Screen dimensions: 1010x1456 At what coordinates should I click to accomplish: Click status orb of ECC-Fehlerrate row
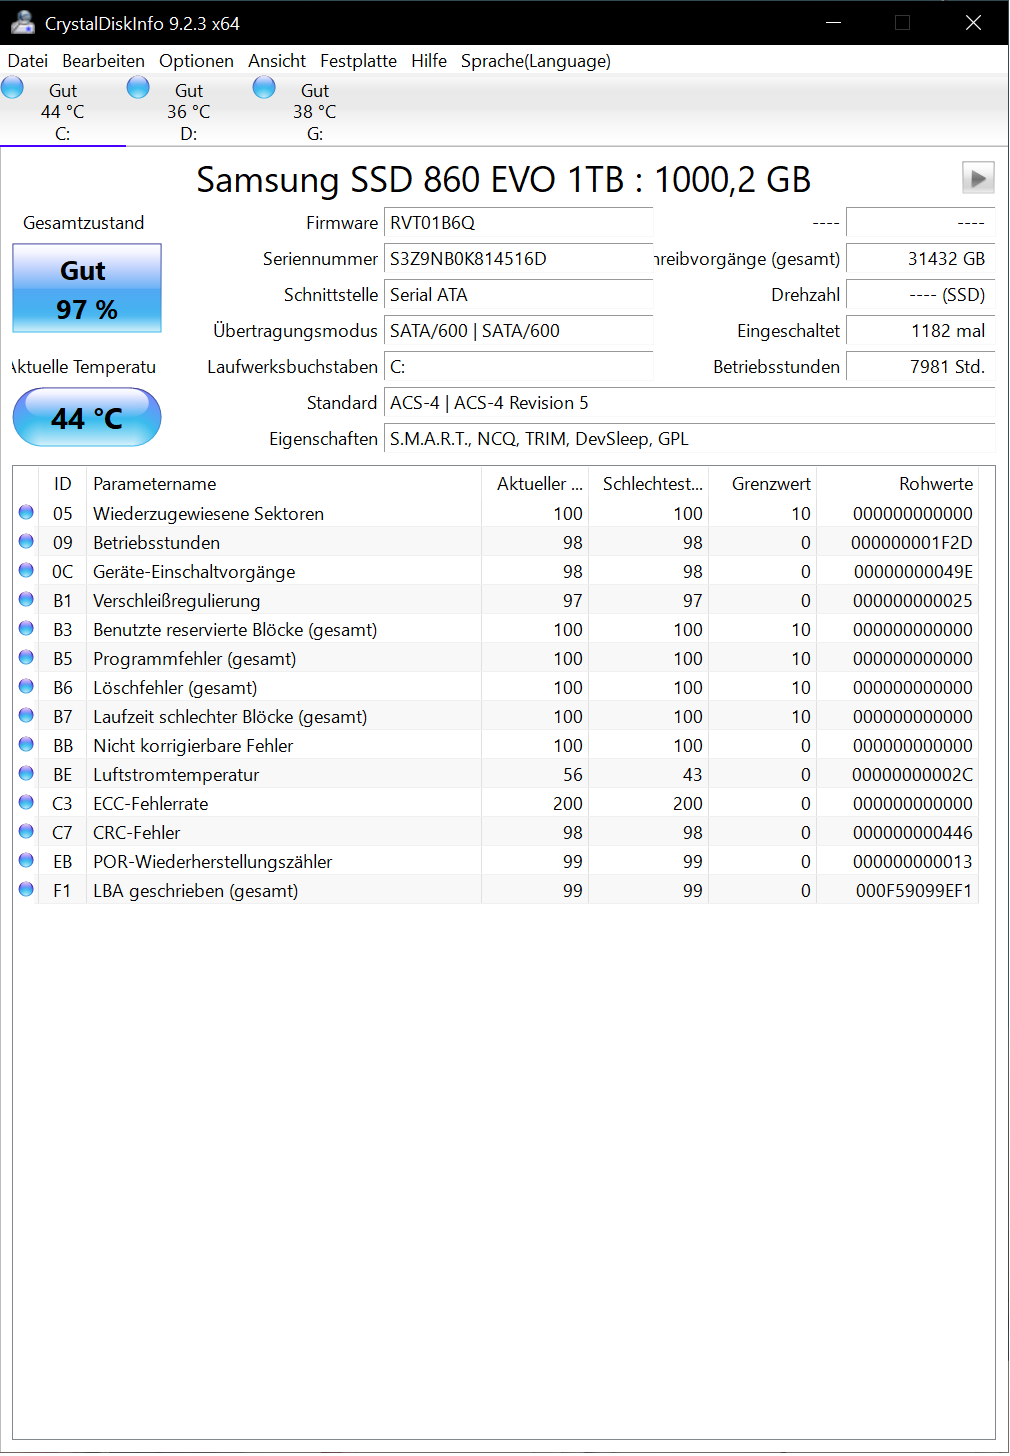26,802
